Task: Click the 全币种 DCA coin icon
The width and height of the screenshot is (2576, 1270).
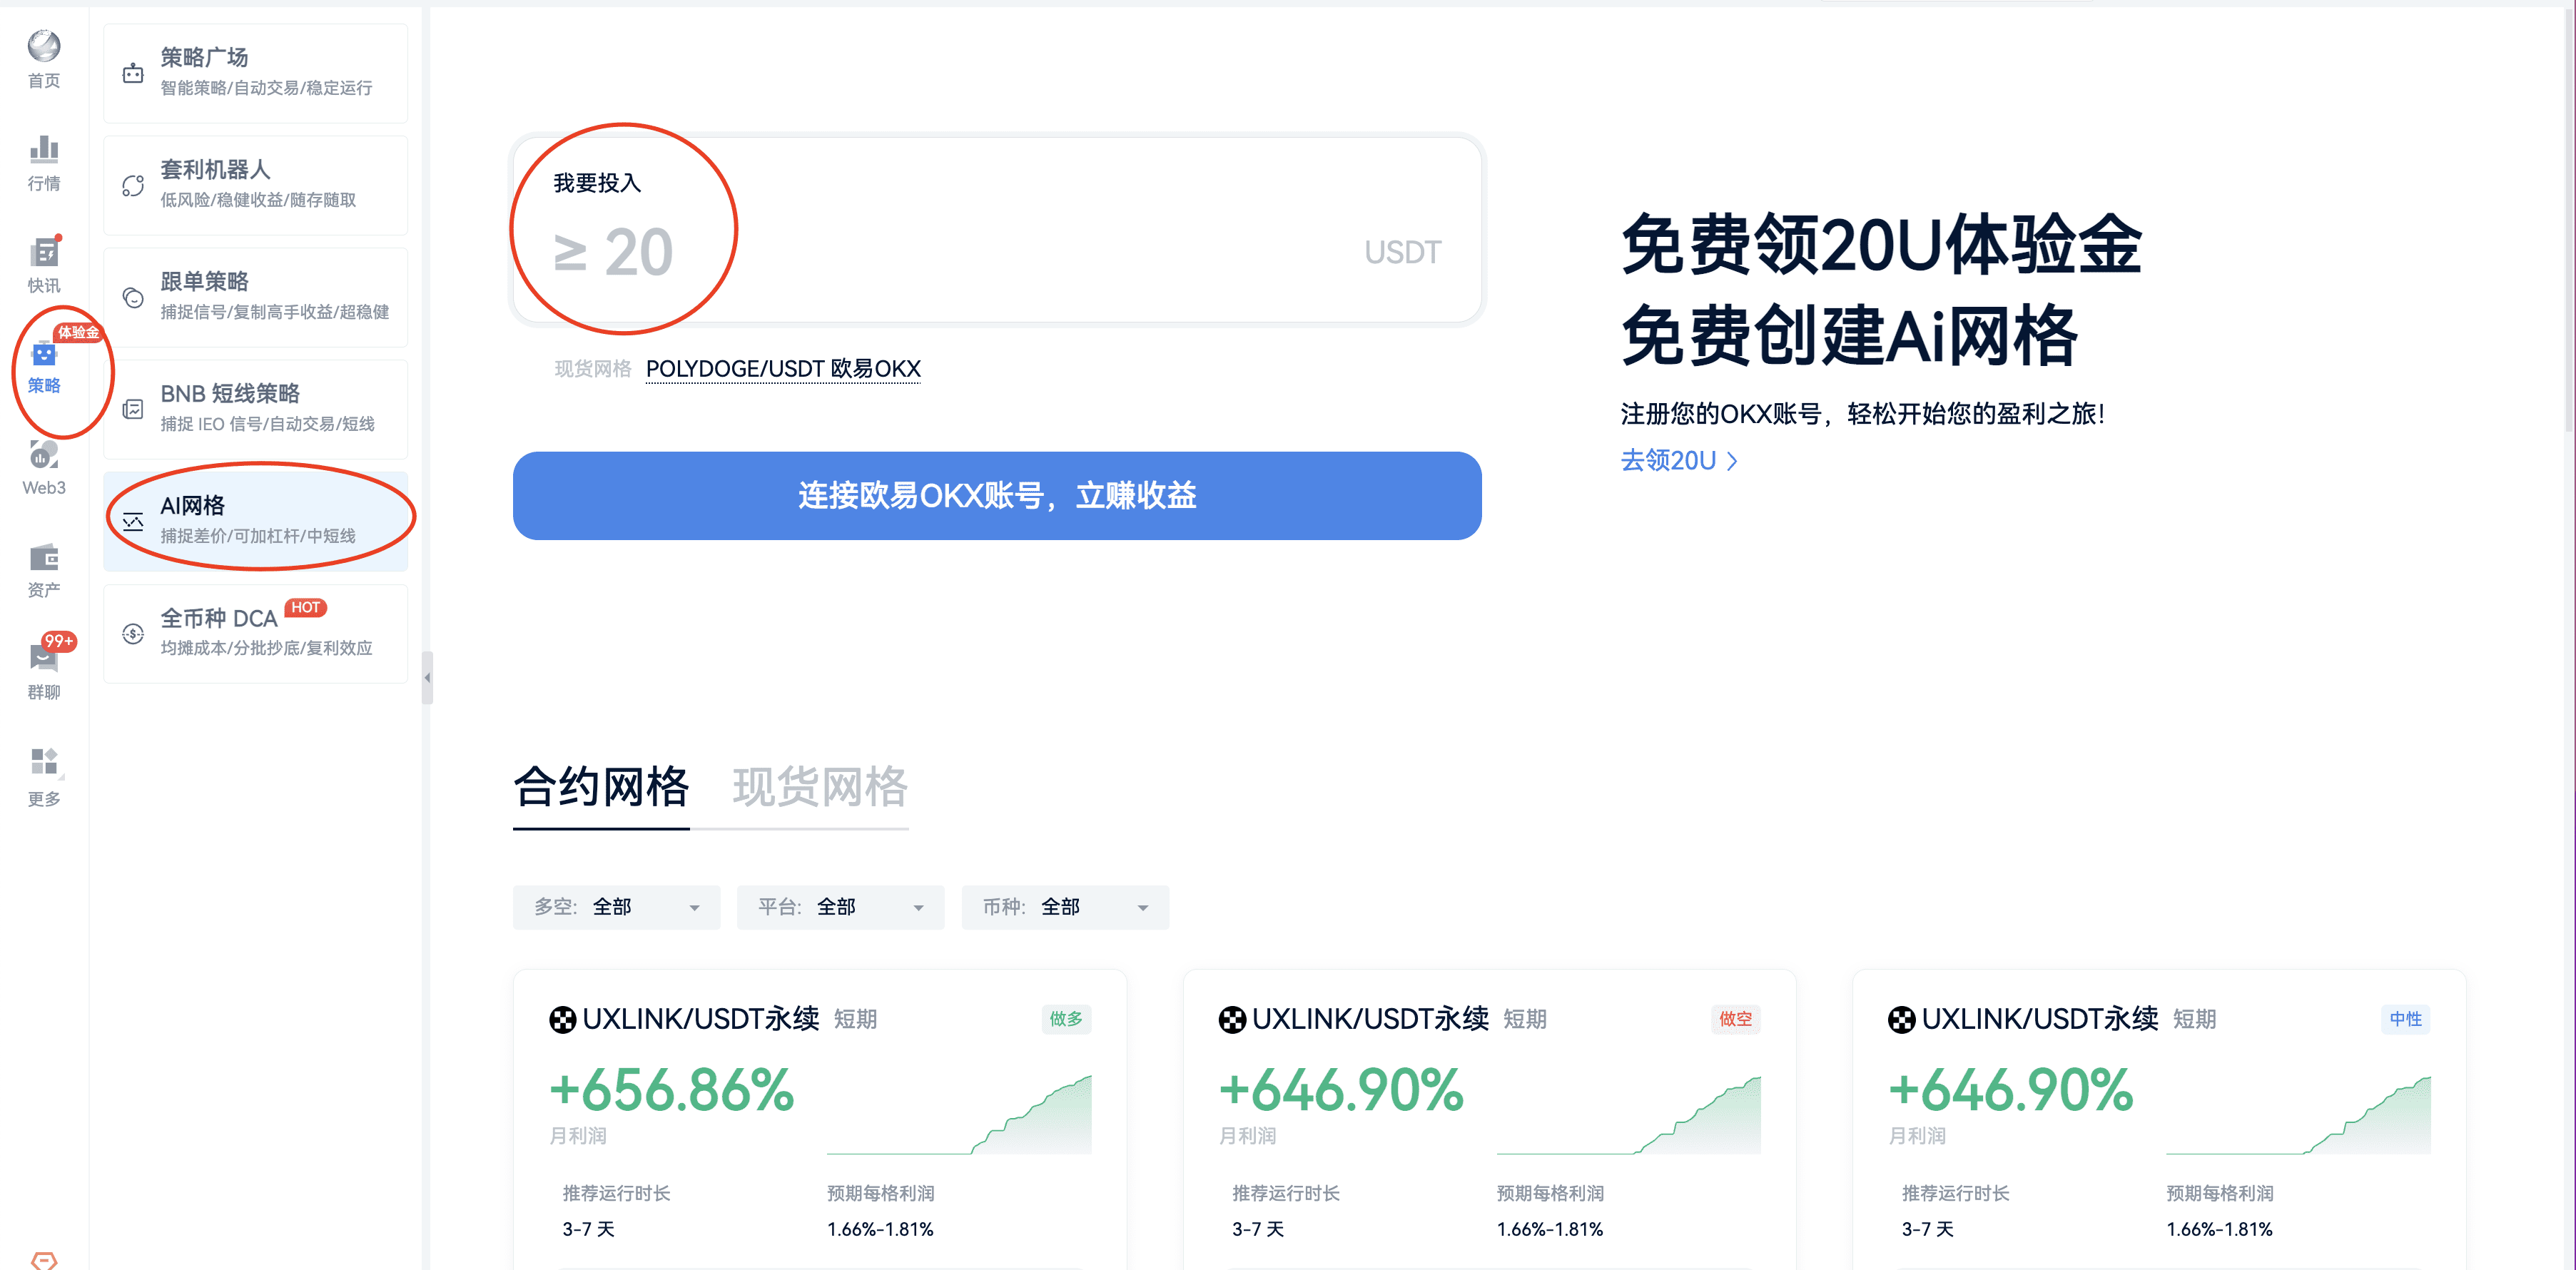Action: (x=133, y=633)
